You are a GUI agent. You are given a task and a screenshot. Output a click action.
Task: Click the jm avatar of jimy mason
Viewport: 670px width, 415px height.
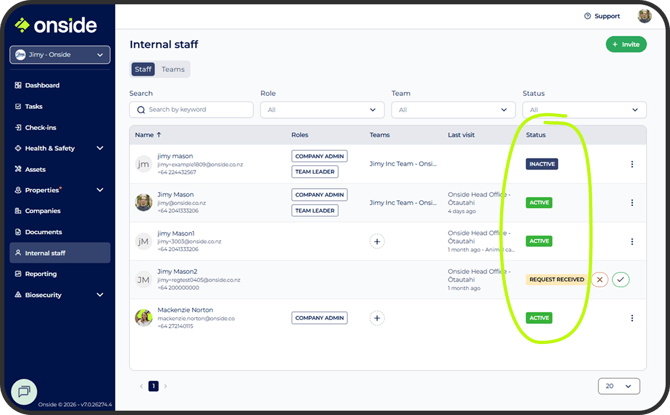[x=144, y=164]
